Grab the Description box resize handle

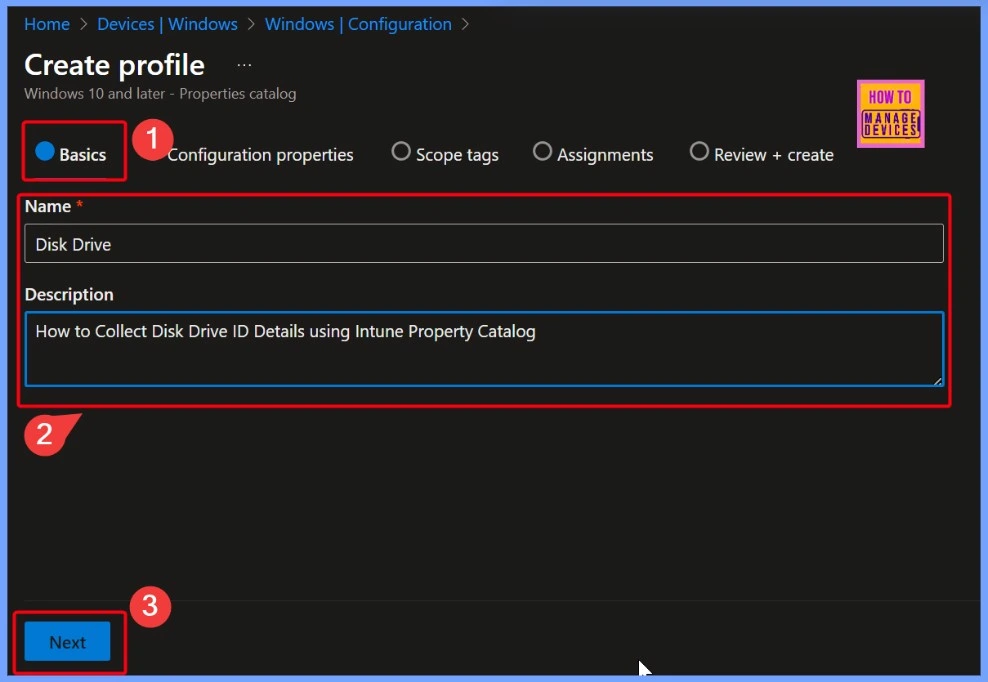point(937,380)
